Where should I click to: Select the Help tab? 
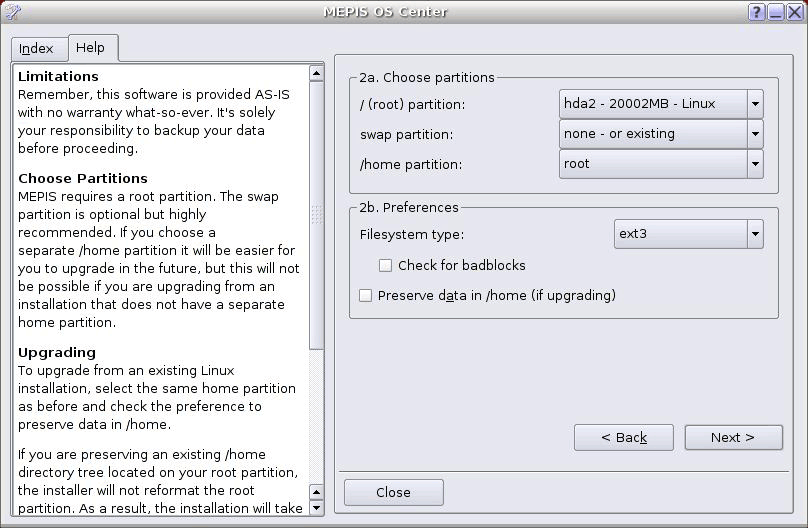coord(93,48)
